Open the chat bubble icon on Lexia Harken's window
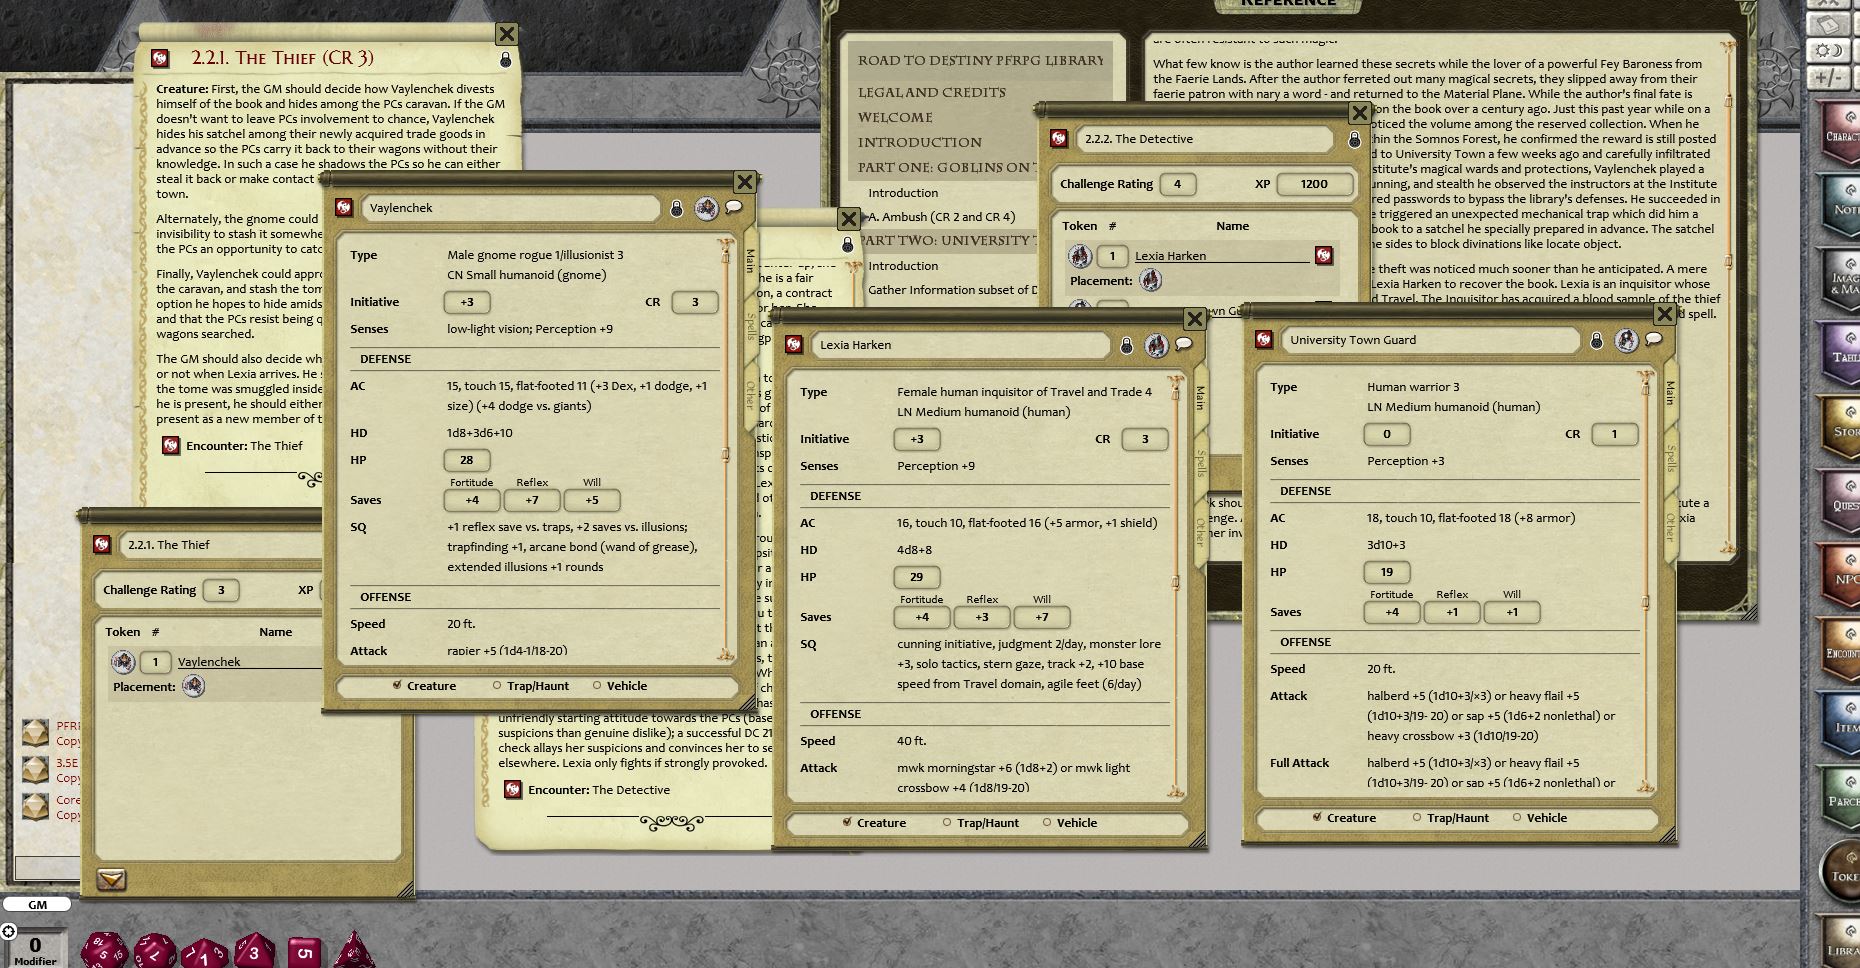Viewport: 1860px width, 968px height. pos(1186,344)
